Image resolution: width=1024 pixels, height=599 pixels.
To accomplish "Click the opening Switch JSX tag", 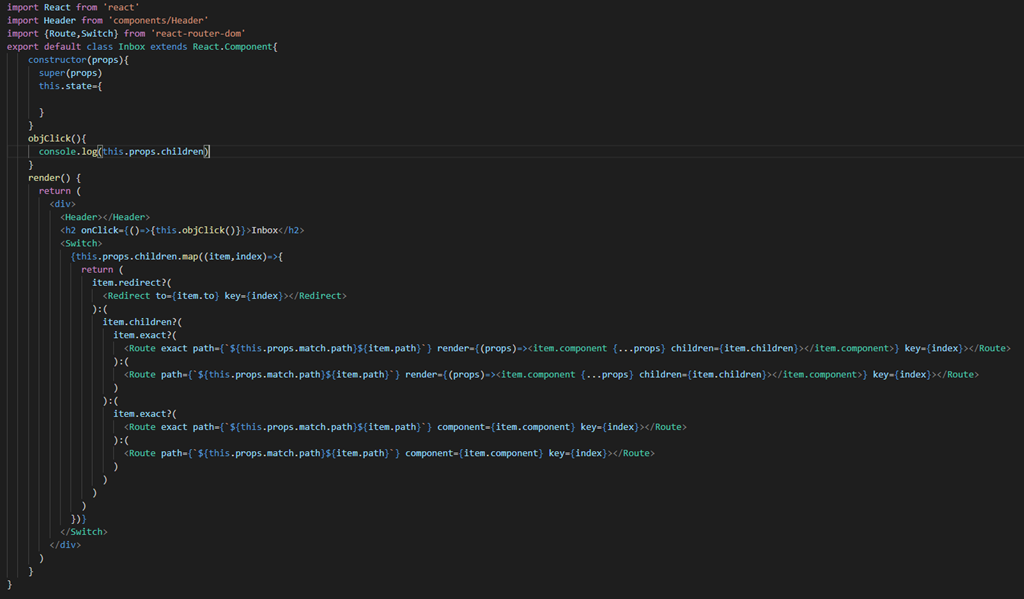I will (x=81, y=243).
